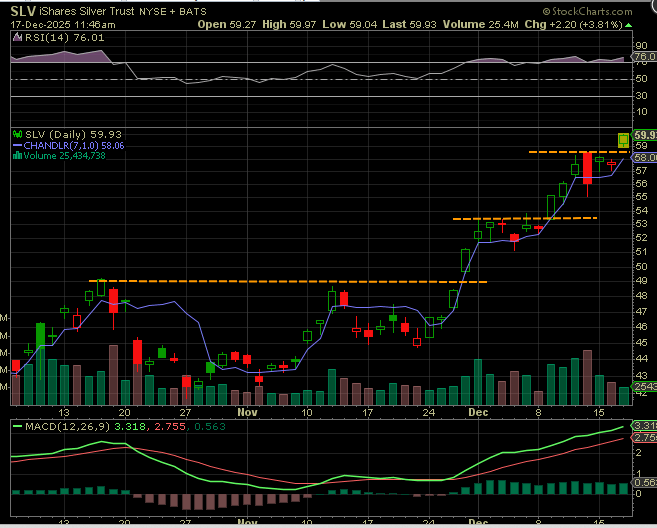657x528 pixels.
Task: Click the 45 label on price axis
Action: click(x=641, y=342)
